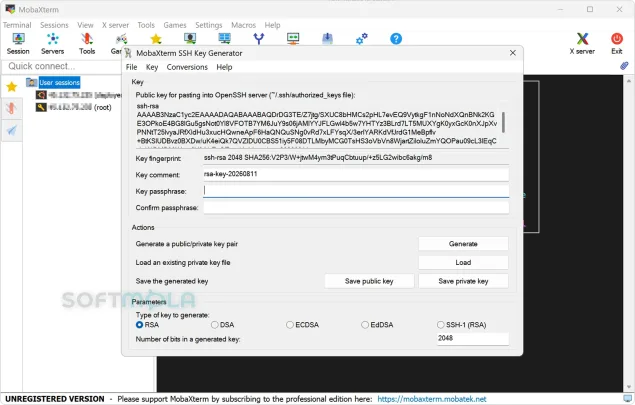Click the public key text area
Image resolution: width=635 pixels, height=405 pixels.
point(318,124)
